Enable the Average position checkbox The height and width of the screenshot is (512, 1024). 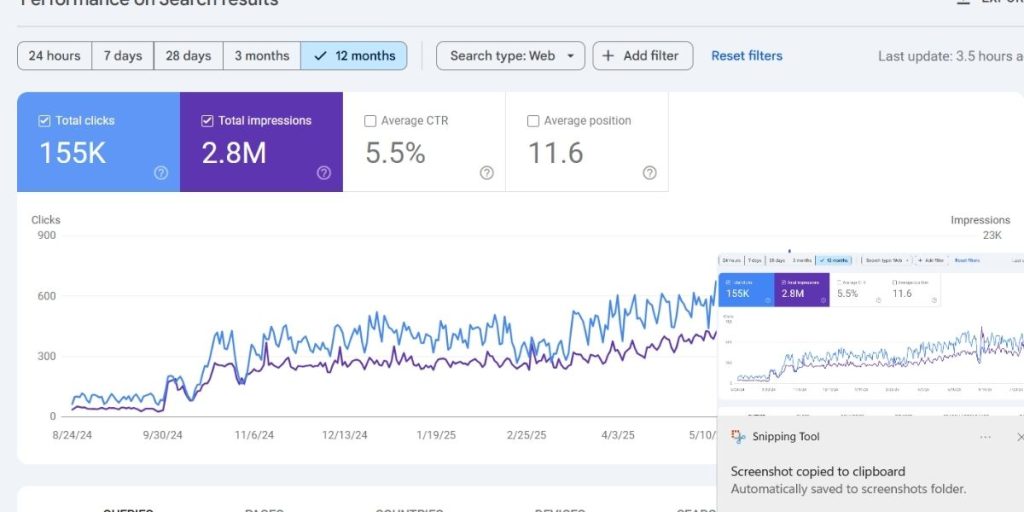[x=533, y=121]
